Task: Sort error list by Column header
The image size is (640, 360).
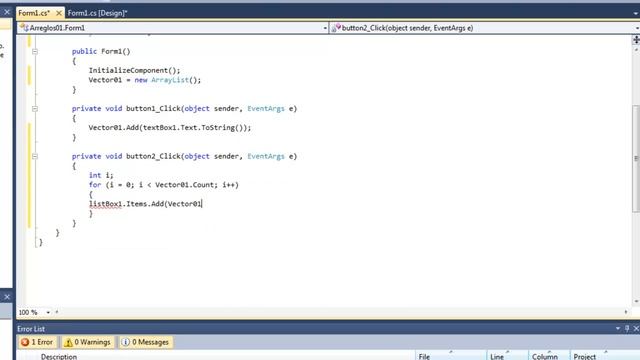Action: coord(545,356)
